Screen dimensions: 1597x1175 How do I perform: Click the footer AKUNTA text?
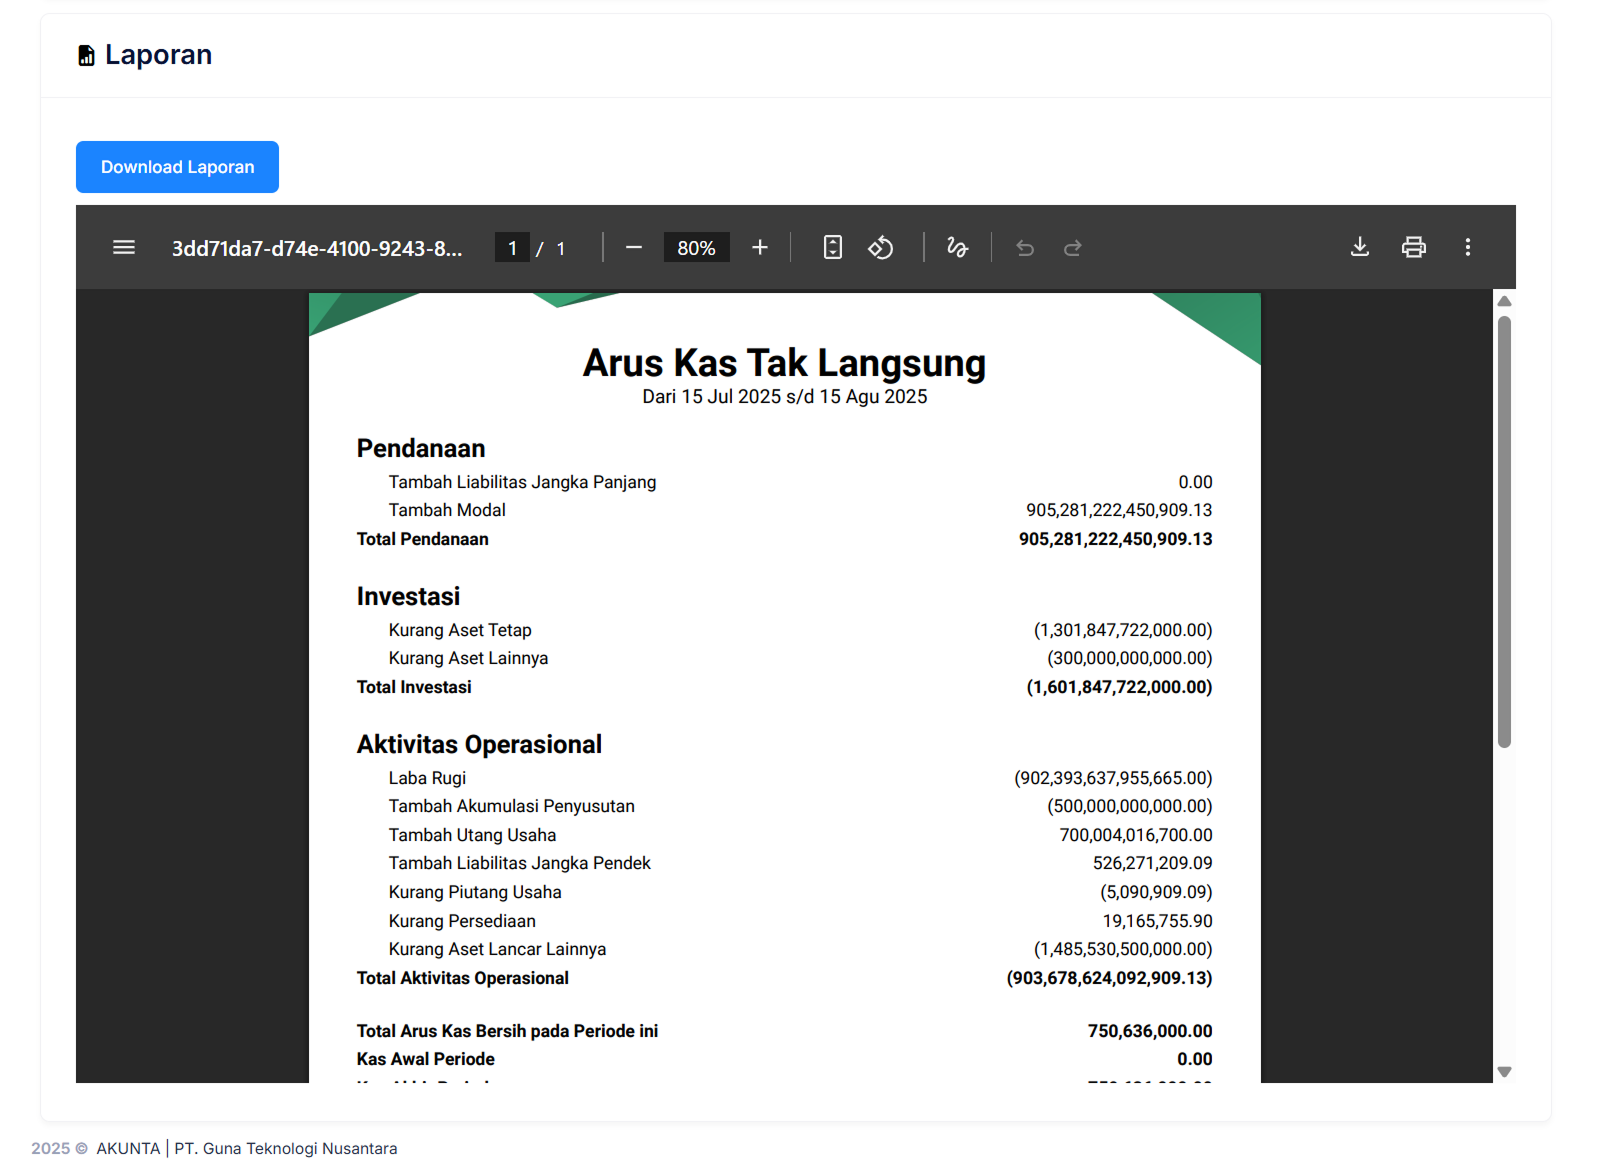tap(128, 1148)
